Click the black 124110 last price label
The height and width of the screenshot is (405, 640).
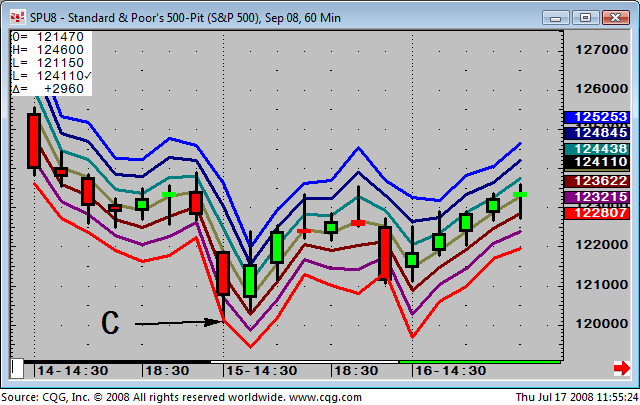point(596,162)
